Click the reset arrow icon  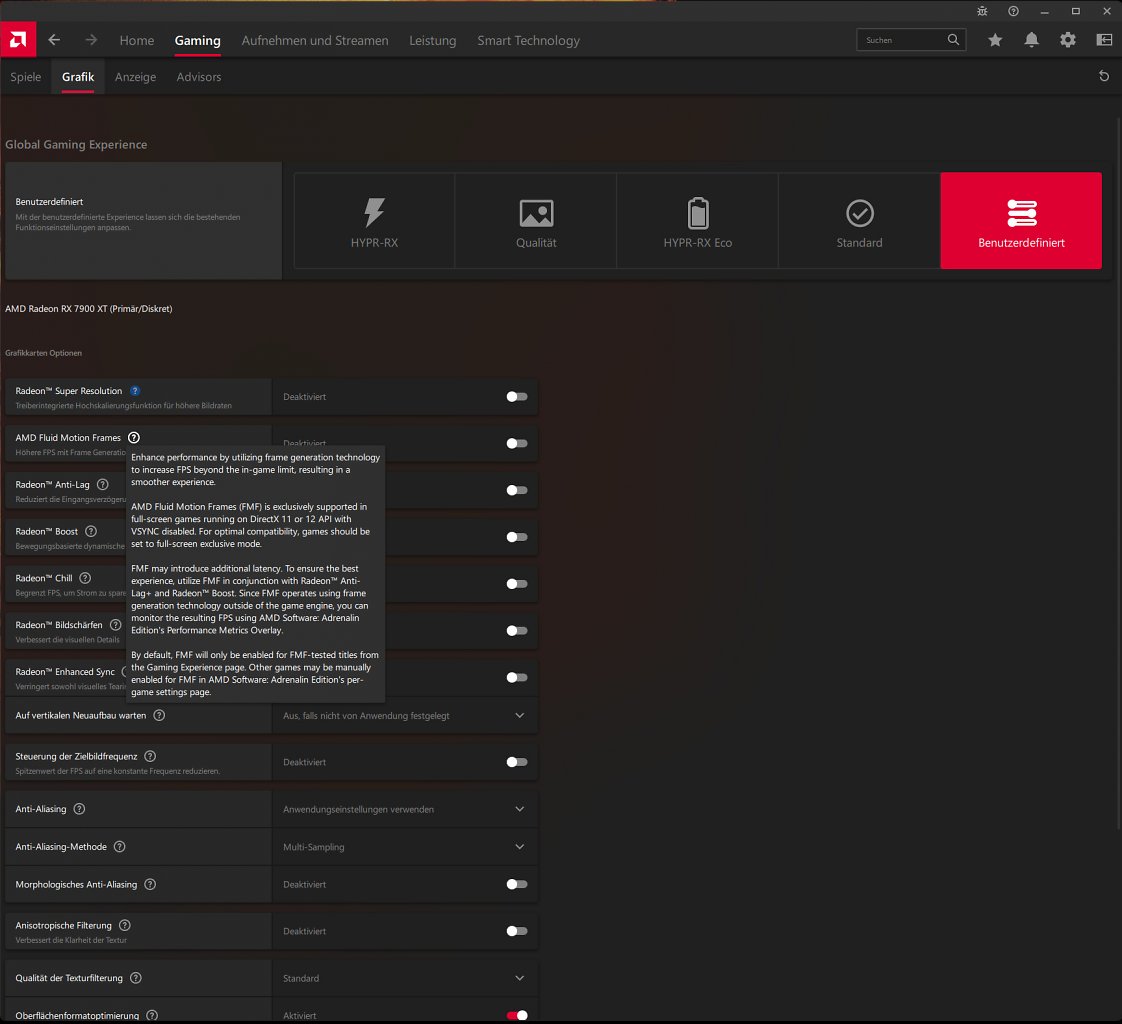(x=1104, y=76)
